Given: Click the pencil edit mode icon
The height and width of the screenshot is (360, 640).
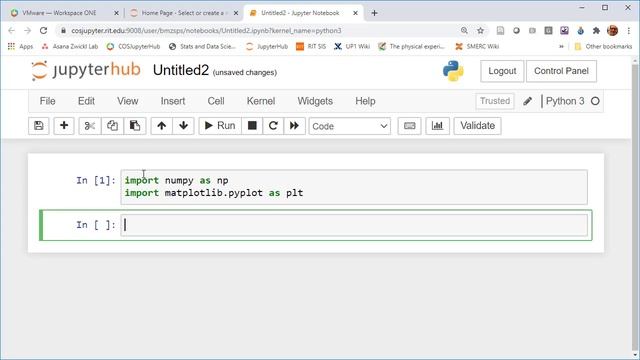Looking at the screenshot, I should [527, 101].
